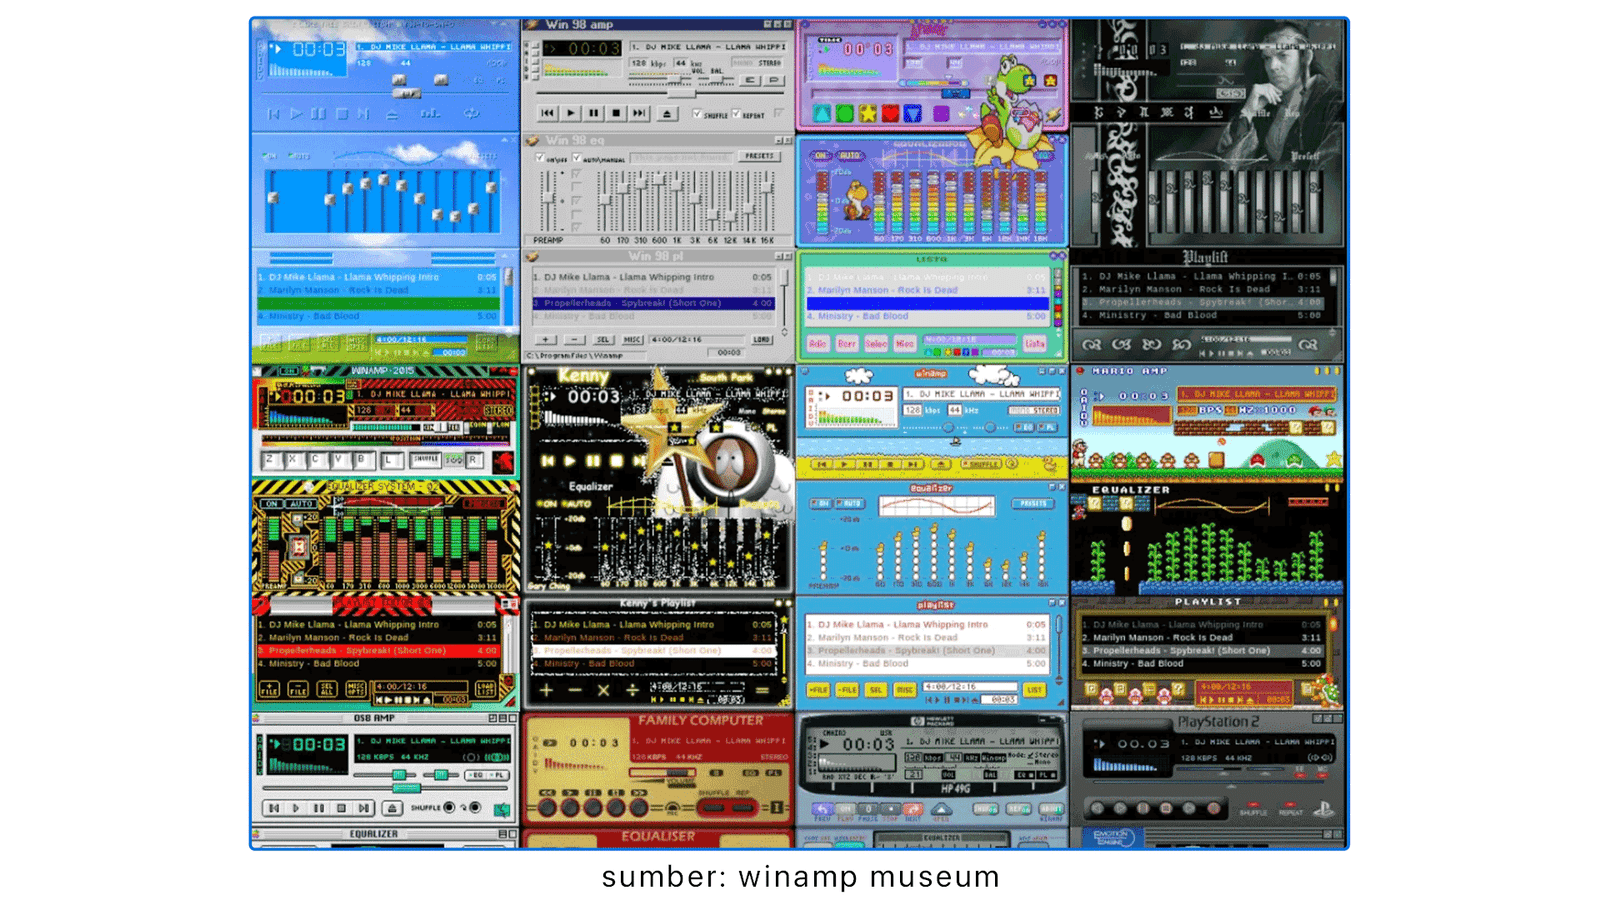Pause playback in the Win 98 amp skin

(594, 113)
